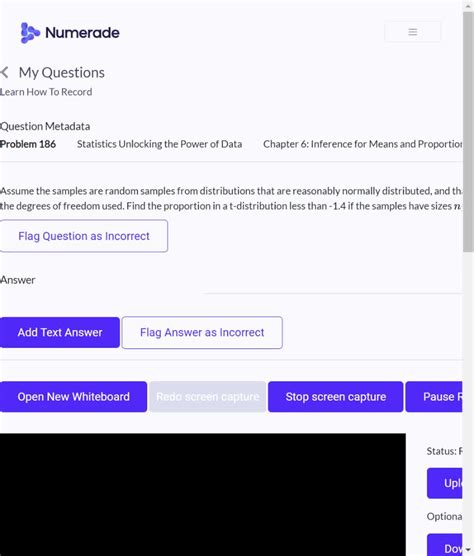Stop screen capture
Image resolution: width=474 pixels, height=556 pixels.
click(x=335, y=397)
